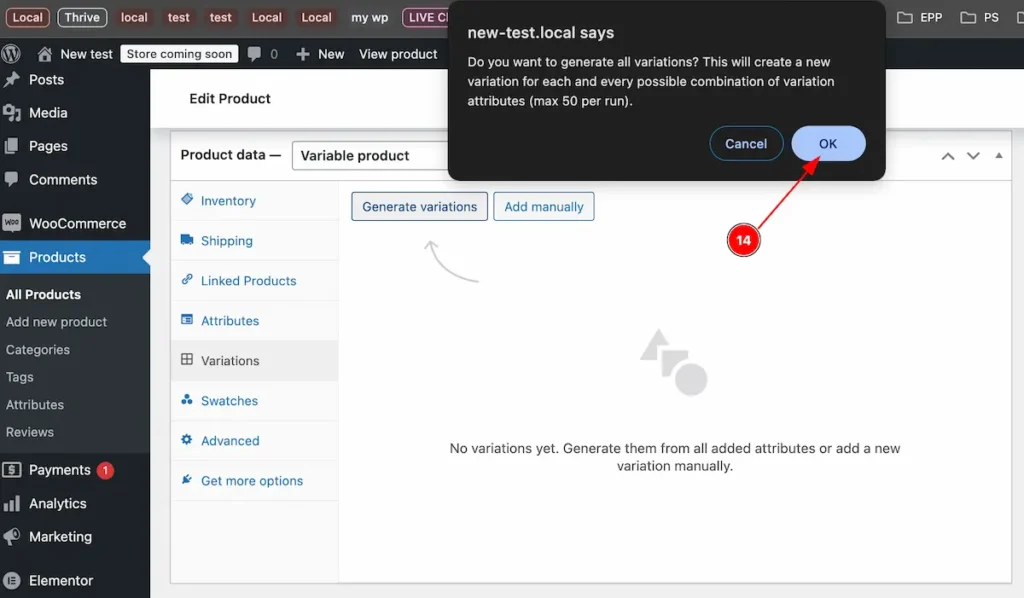Click the Linked Products chain icon

click(187, 279)
